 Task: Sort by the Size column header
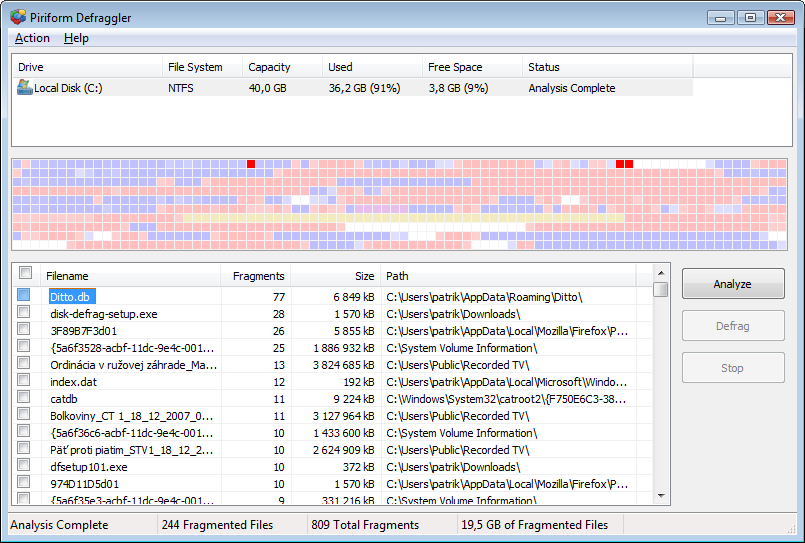pos(336,276)
